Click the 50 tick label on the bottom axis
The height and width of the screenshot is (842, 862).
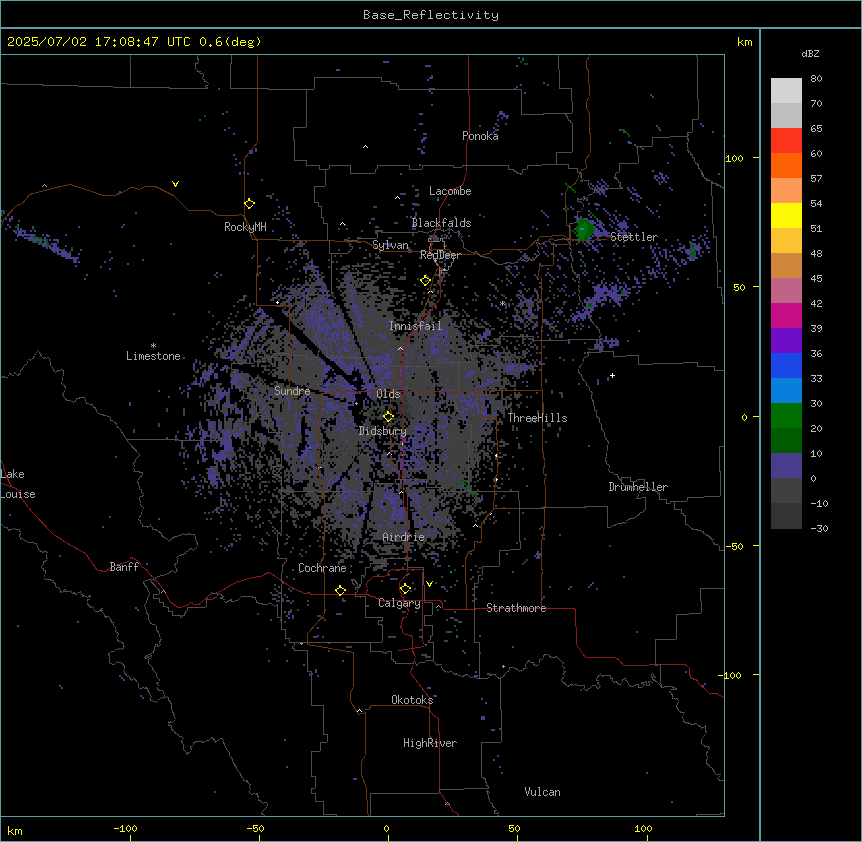514,828
